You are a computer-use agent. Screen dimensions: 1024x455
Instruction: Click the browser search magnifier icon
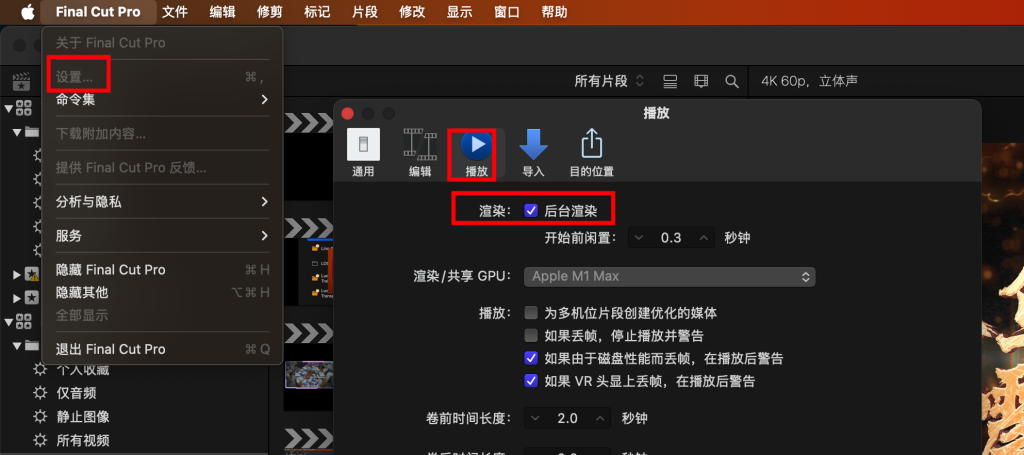[731, 82]
